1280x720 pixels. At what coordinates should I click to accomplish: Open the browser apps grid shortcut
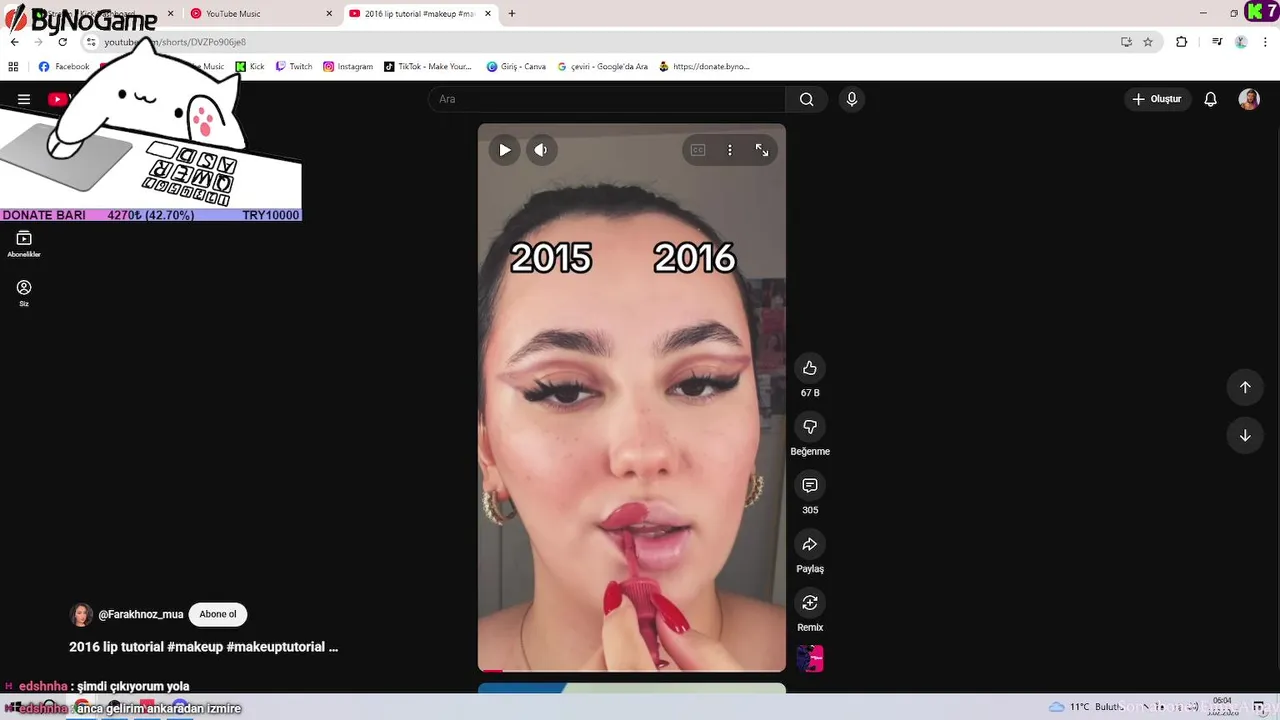click(x=13, y=67)
